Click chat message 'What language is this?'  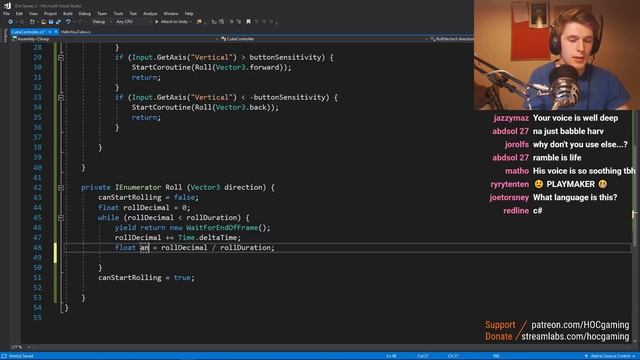[x=575, y=198]
